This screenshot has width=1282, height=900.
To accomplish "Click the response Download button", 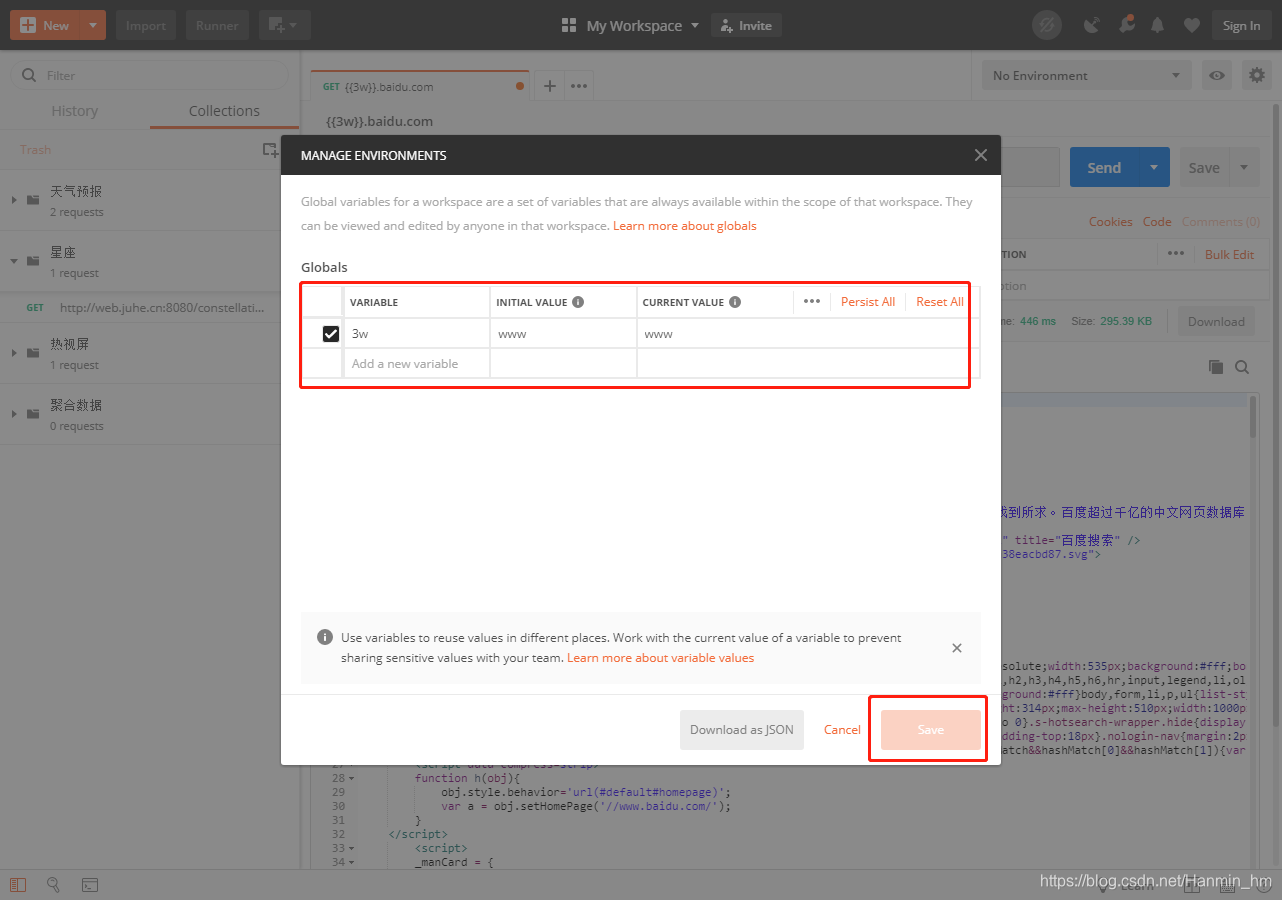I will [1216, 322].
